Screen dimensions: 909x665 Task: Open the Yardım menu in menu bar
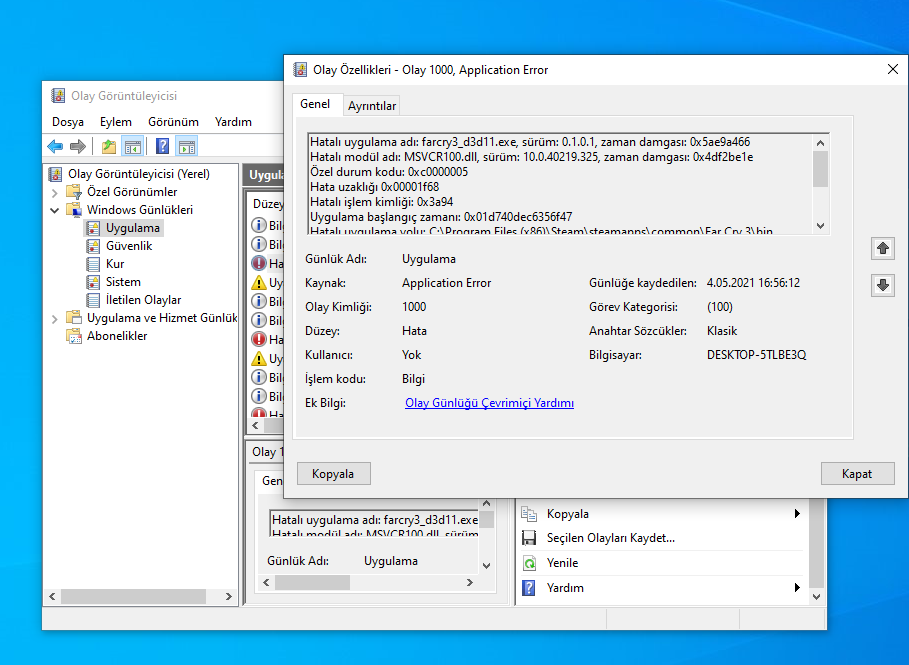pos(233,122)
